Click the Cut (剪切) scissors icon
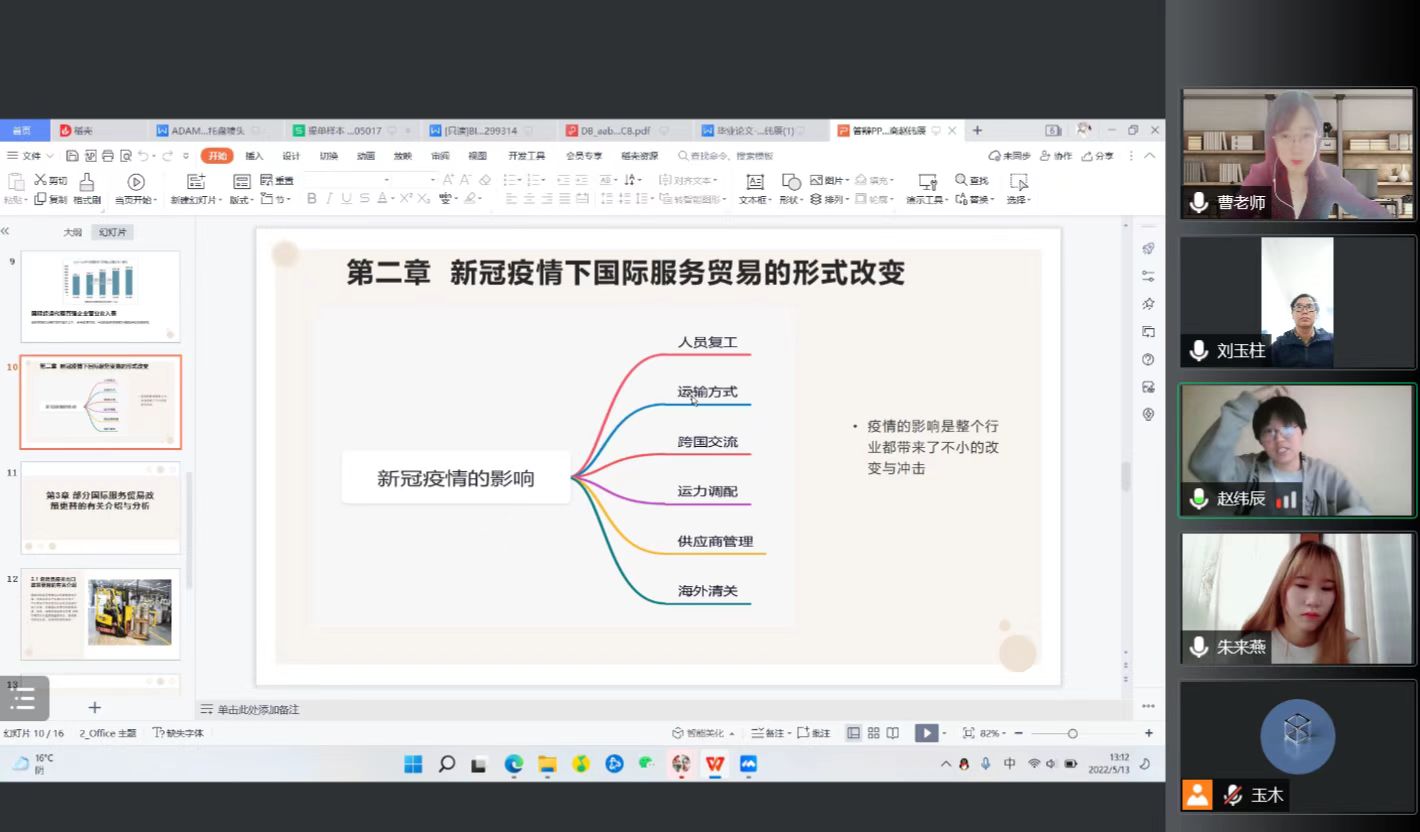The width and height of the screenshot is (1420, 832). (x=41, y=180)
